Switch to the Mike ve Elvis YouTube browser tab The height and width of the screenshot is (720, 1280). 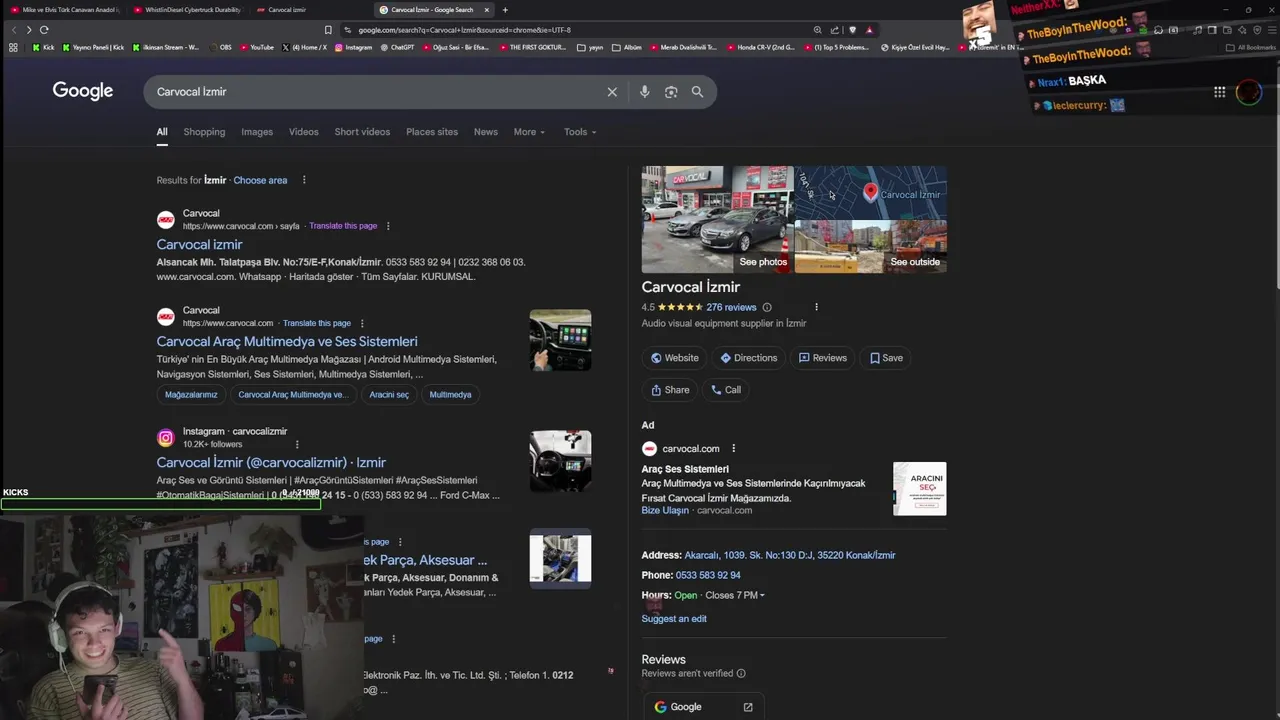64,10
